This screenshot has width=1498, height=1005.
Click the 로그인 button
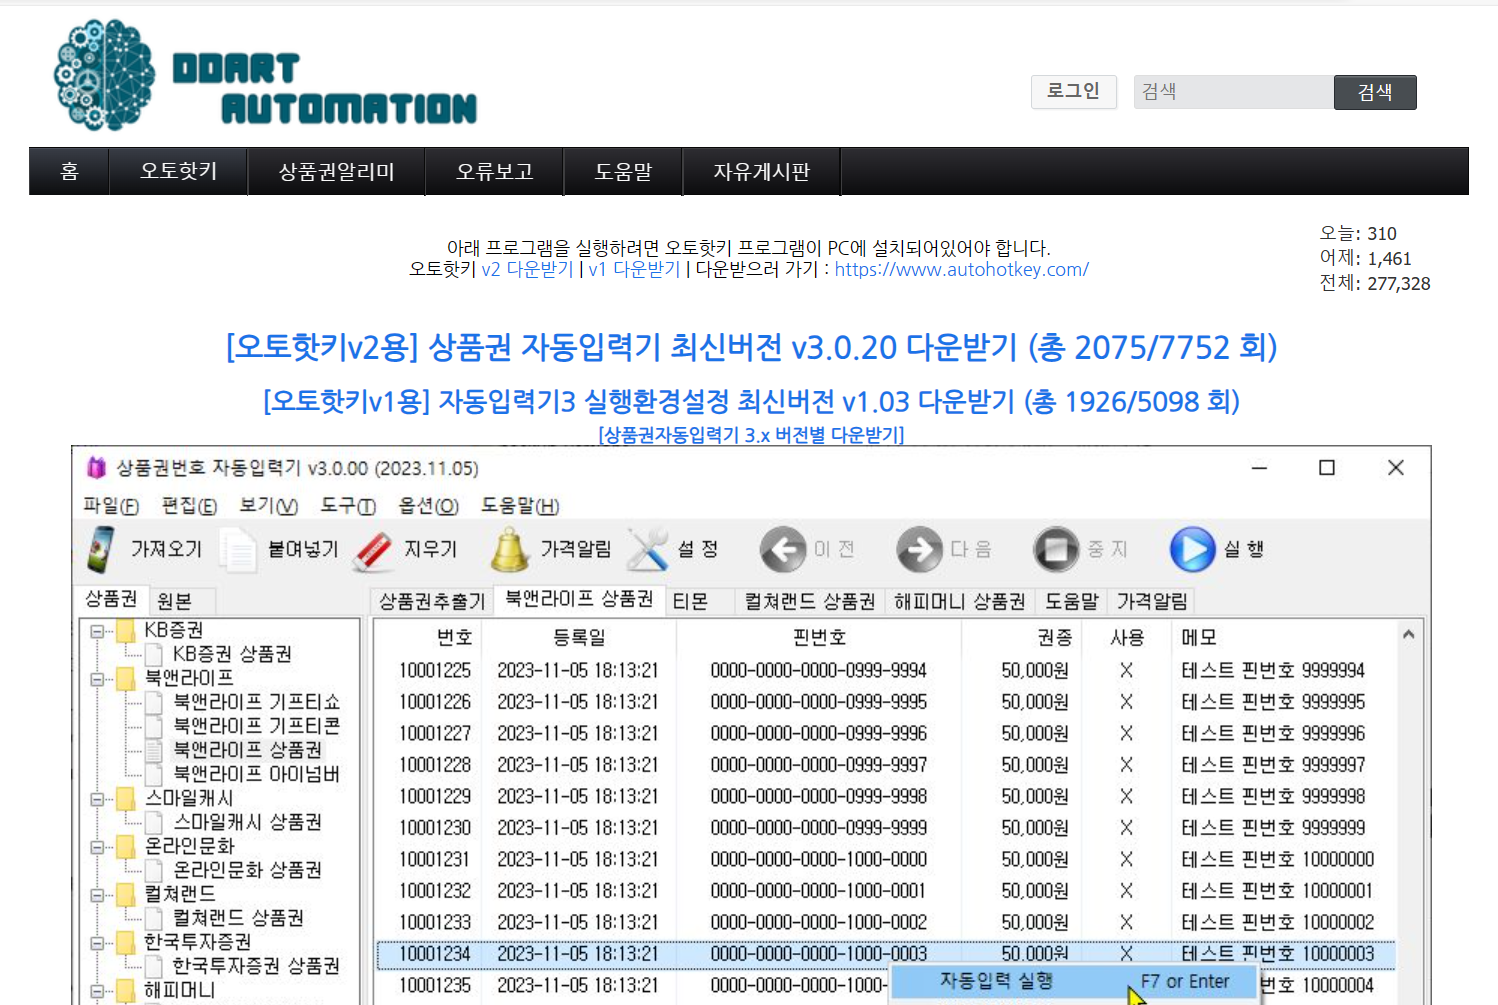1073,91
